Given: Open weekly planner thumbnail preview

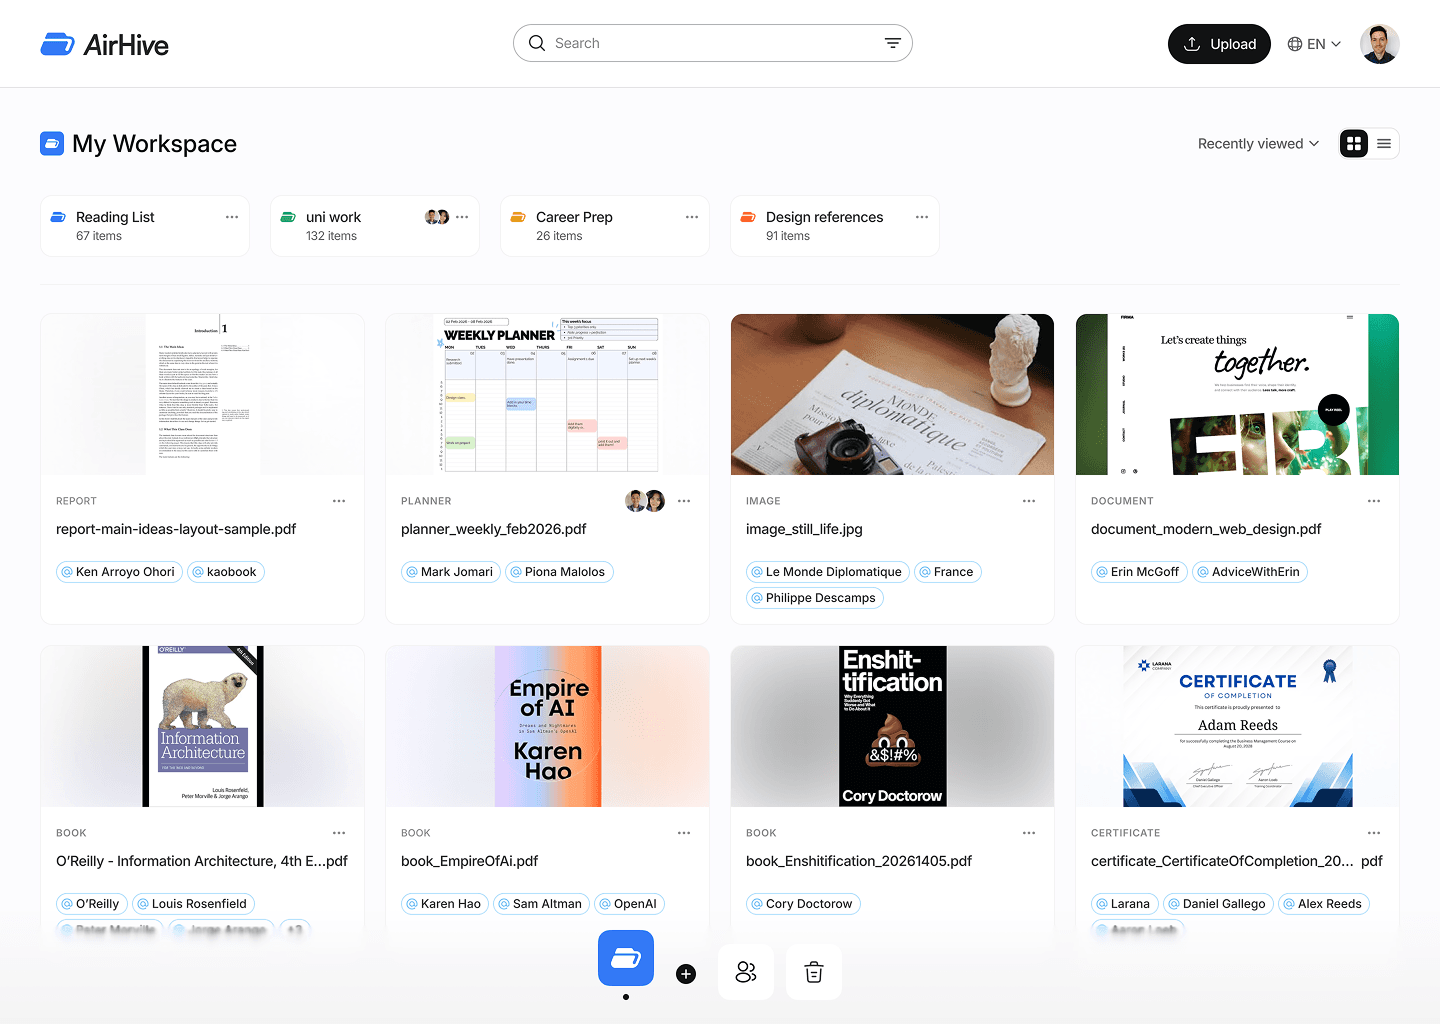Looking at the screenshot, I should 548,394.
